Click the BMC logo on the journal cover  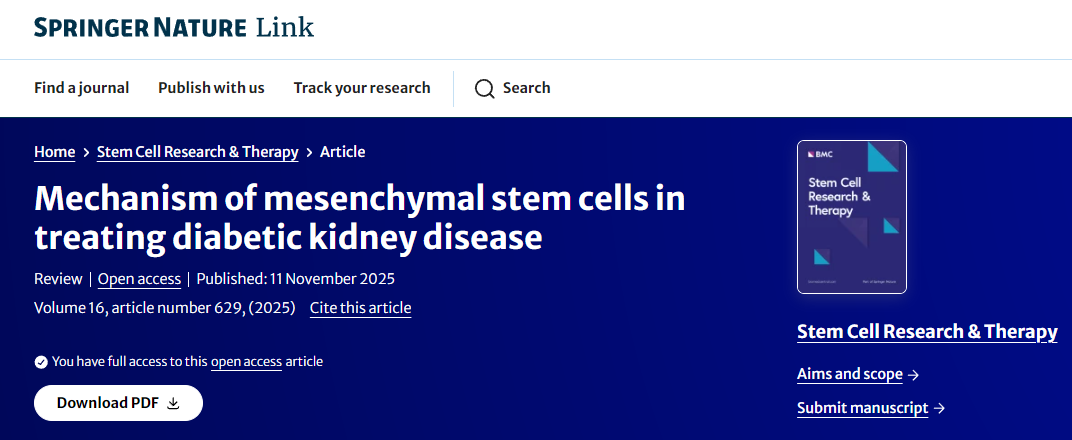[x=820, y=154]
